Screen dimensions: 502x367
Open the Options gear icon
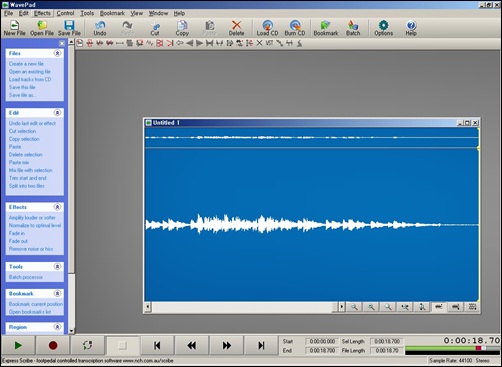[383, 28]
